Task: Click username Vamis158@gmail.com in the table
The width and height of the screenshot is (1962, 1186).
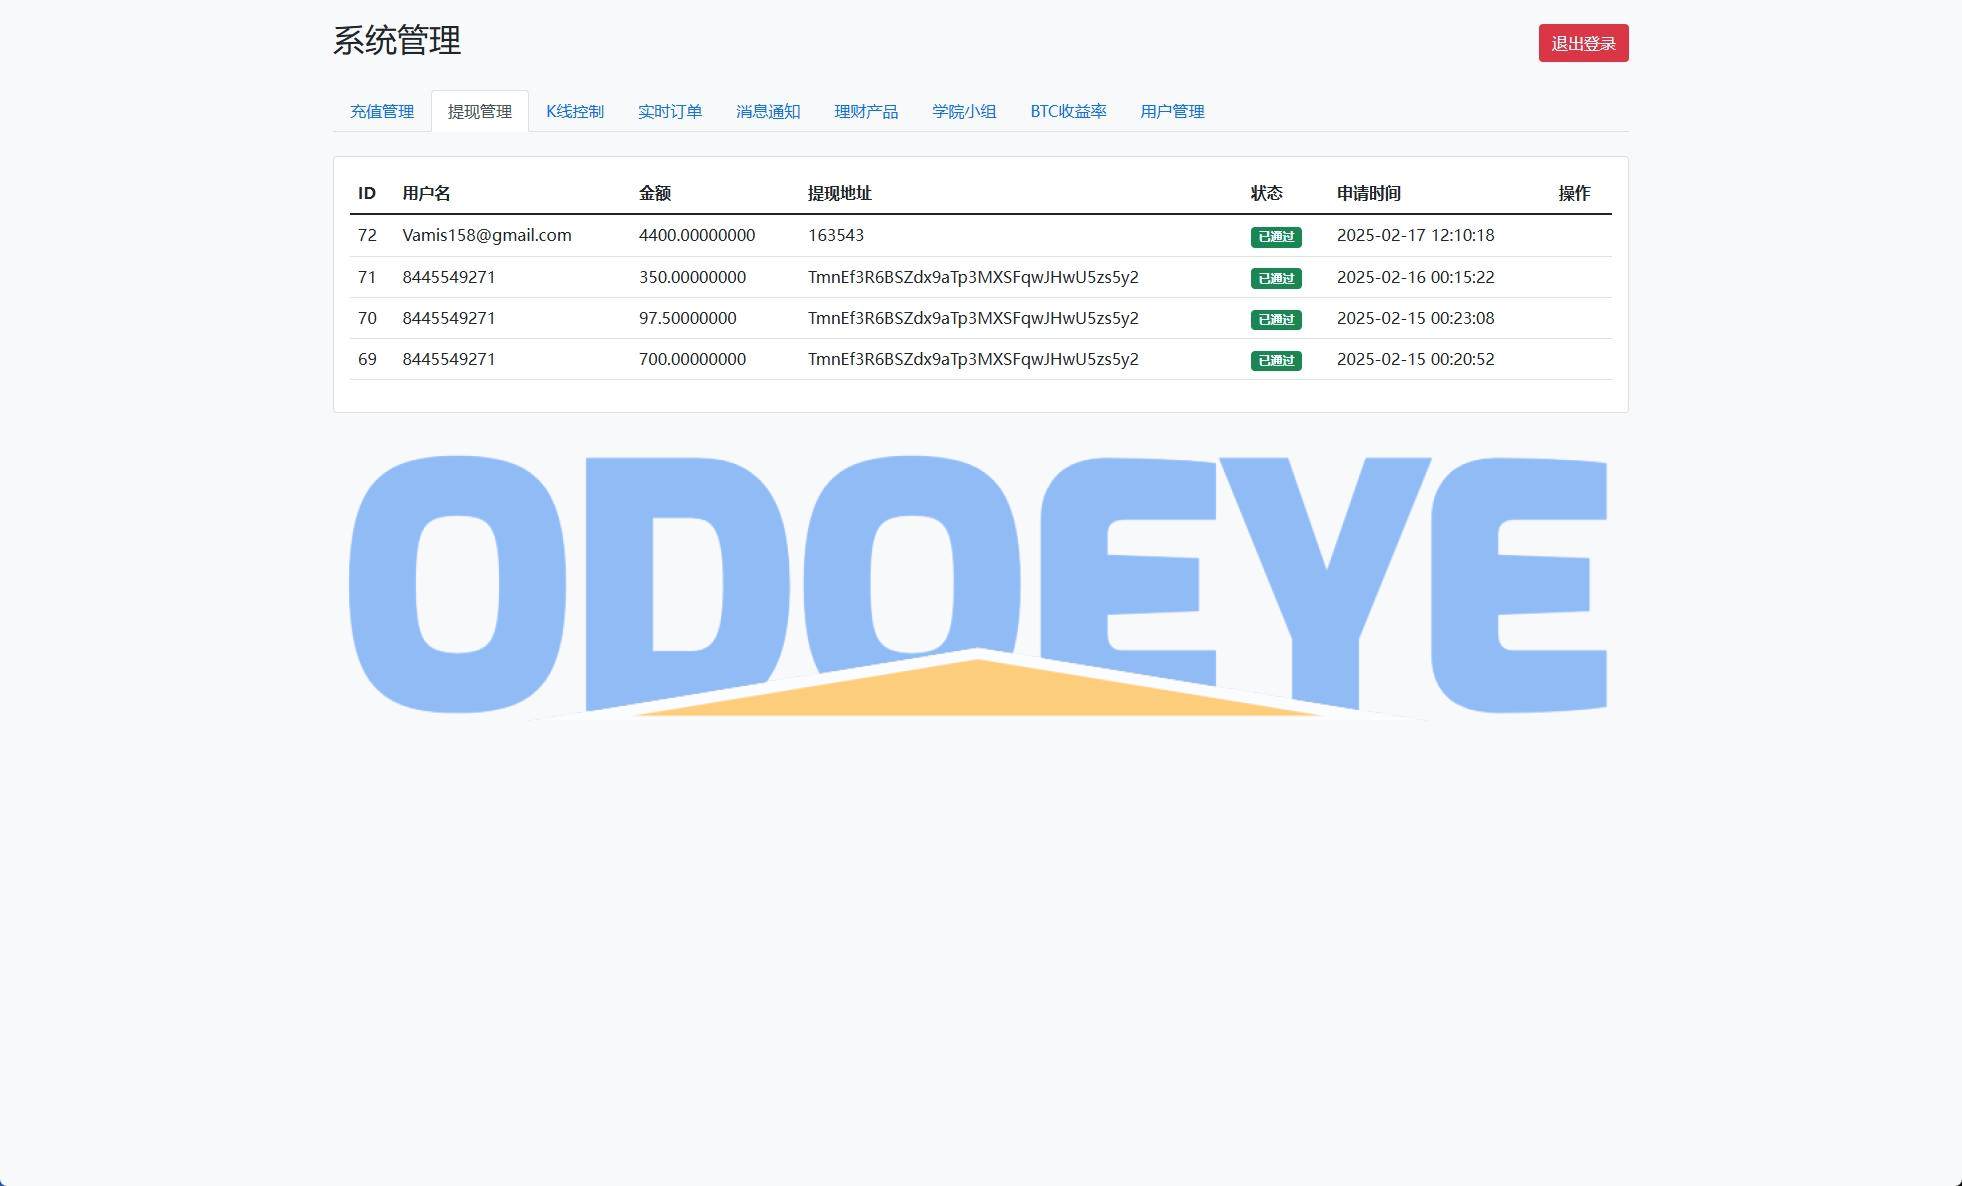Action: (x=486, y=235)
